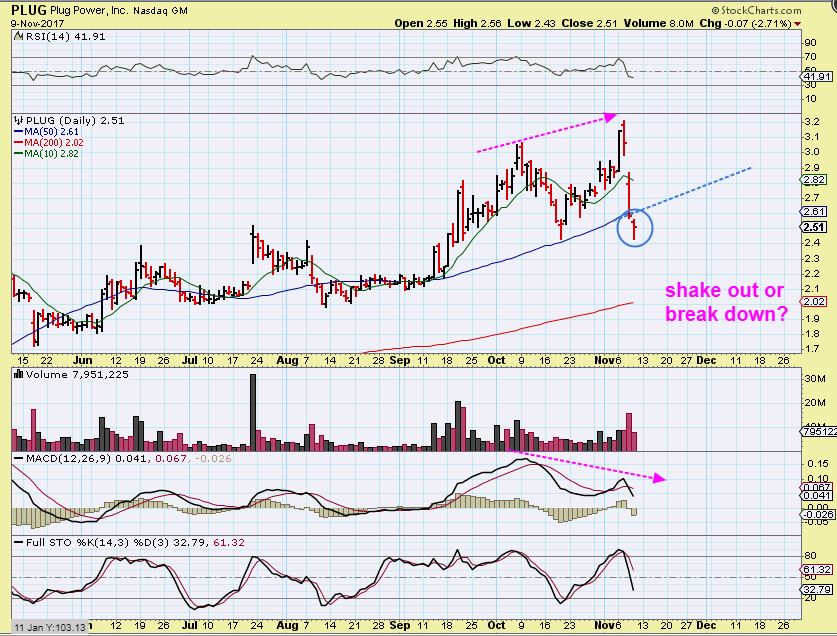Click the 61.32 stochastic %D axis tag
This screenshot has width=837, height=636.
coord(817,570)
